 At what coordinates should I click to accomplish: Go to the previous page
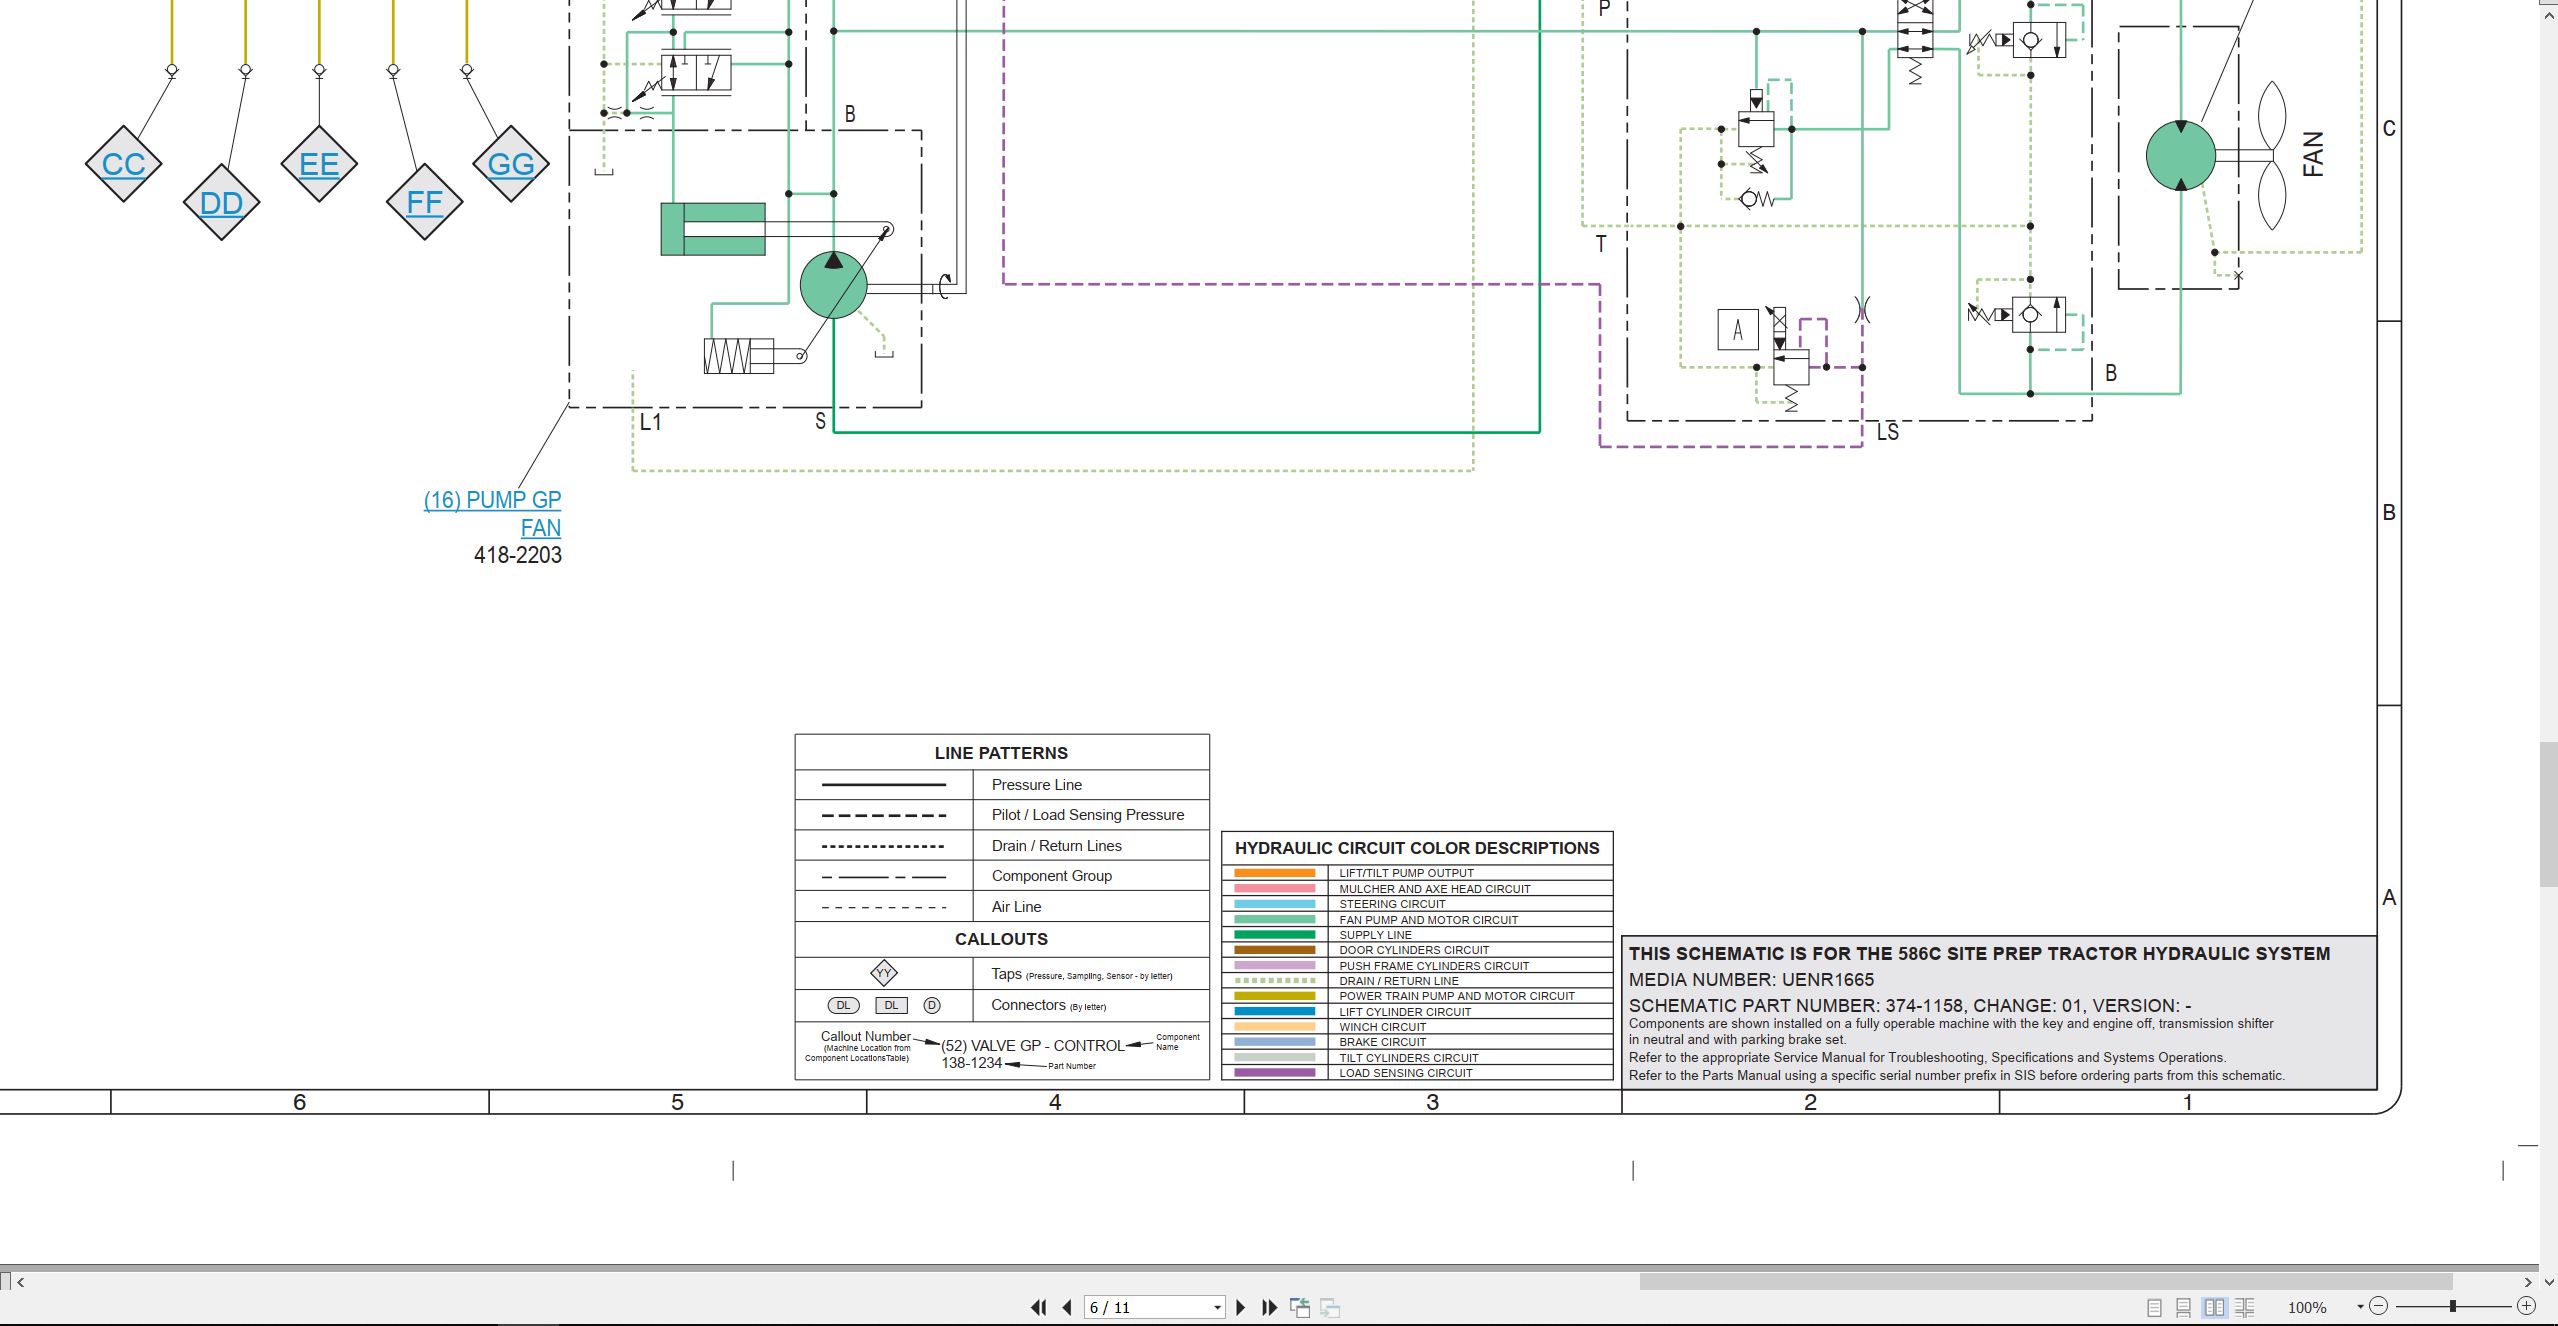point(1067,1307)
